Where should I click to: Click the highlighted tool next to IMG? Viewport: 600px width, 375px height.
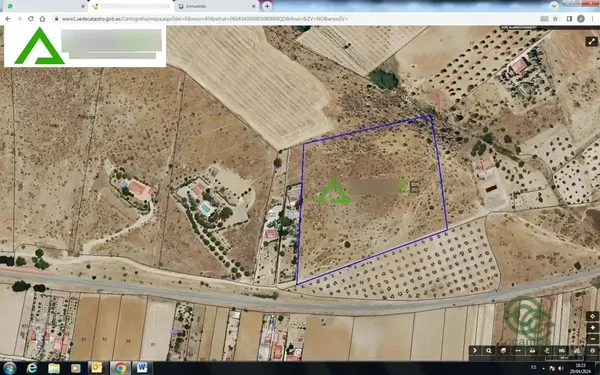click(577, 351)
